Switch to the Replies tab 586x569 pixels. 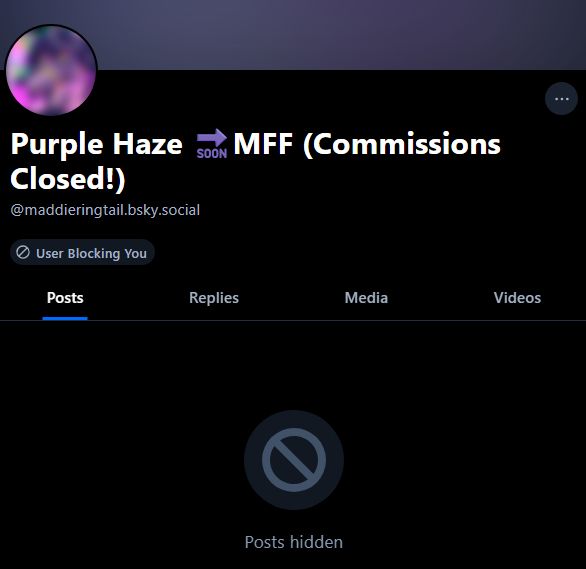(214, 298)
